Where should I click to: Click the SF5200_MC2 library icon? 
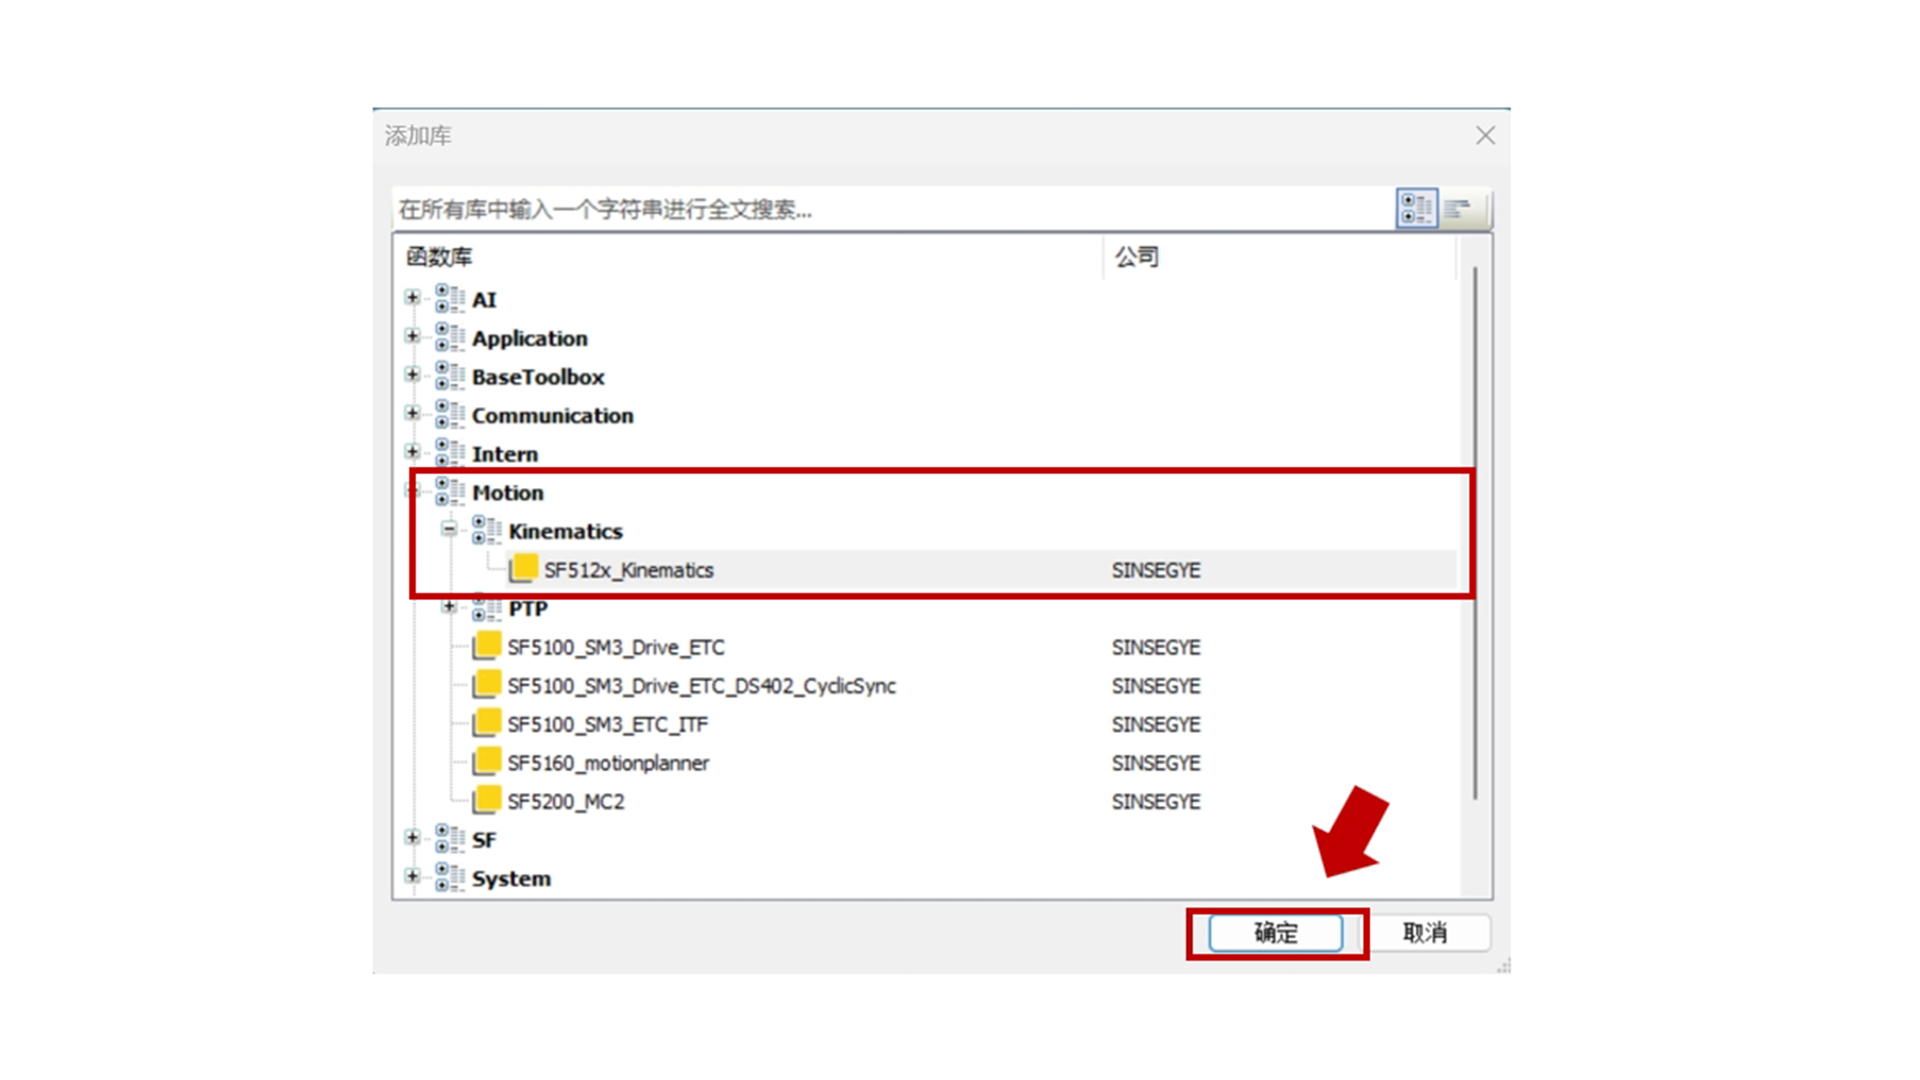click(x=487, y=800)
